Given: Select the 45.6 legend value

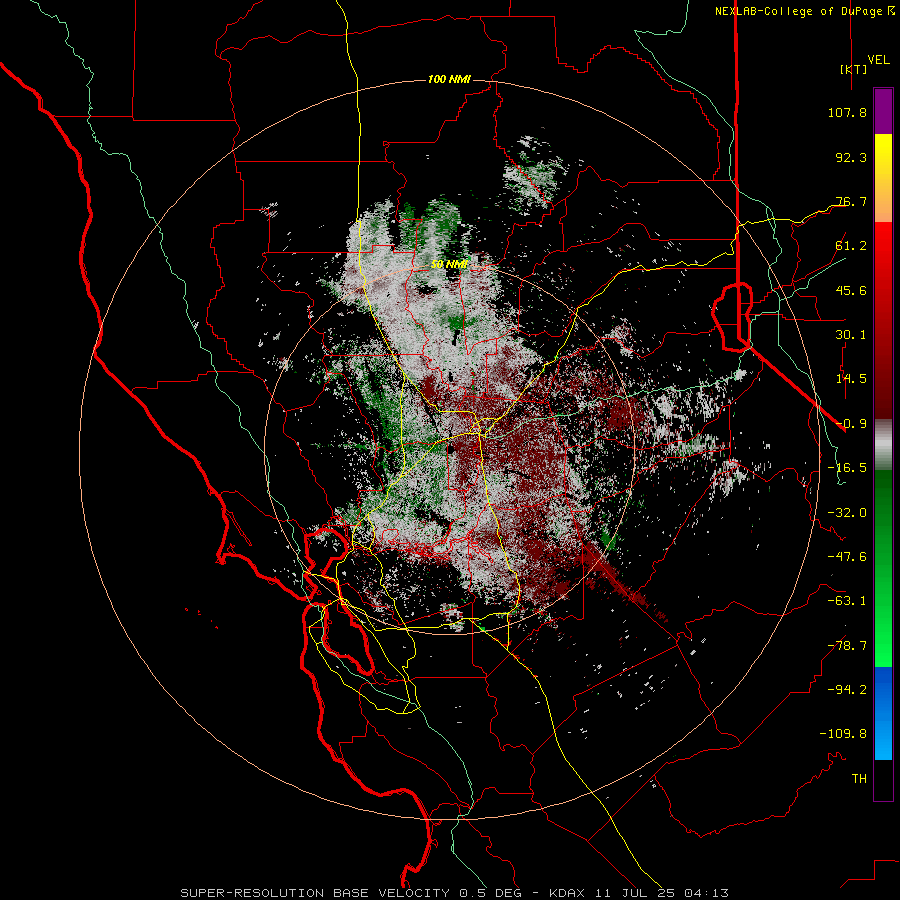Looking at the screenshot, I should pyautogui.click(x=851, y=290).
